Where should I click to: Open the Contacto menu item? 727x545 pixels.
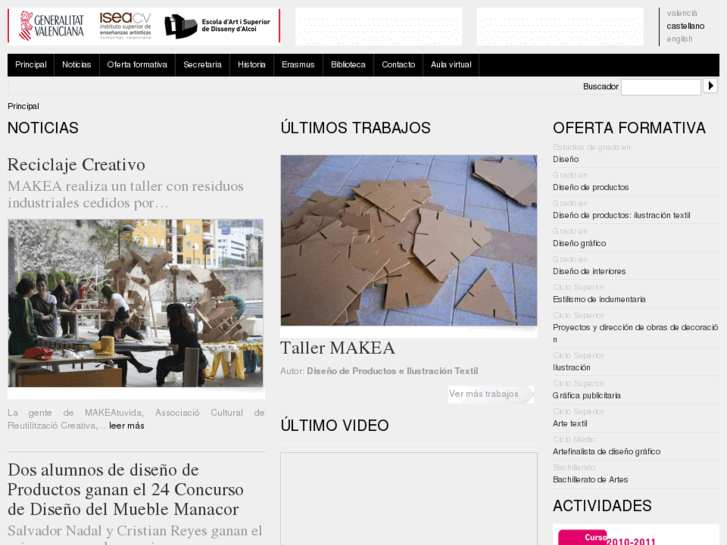click(x=398, y=64)
